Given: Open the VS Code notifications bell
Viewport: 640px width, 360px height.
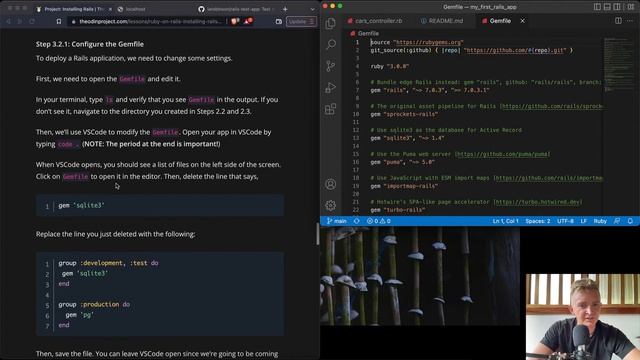Looking at the screenshot, I should coord(630,221).
